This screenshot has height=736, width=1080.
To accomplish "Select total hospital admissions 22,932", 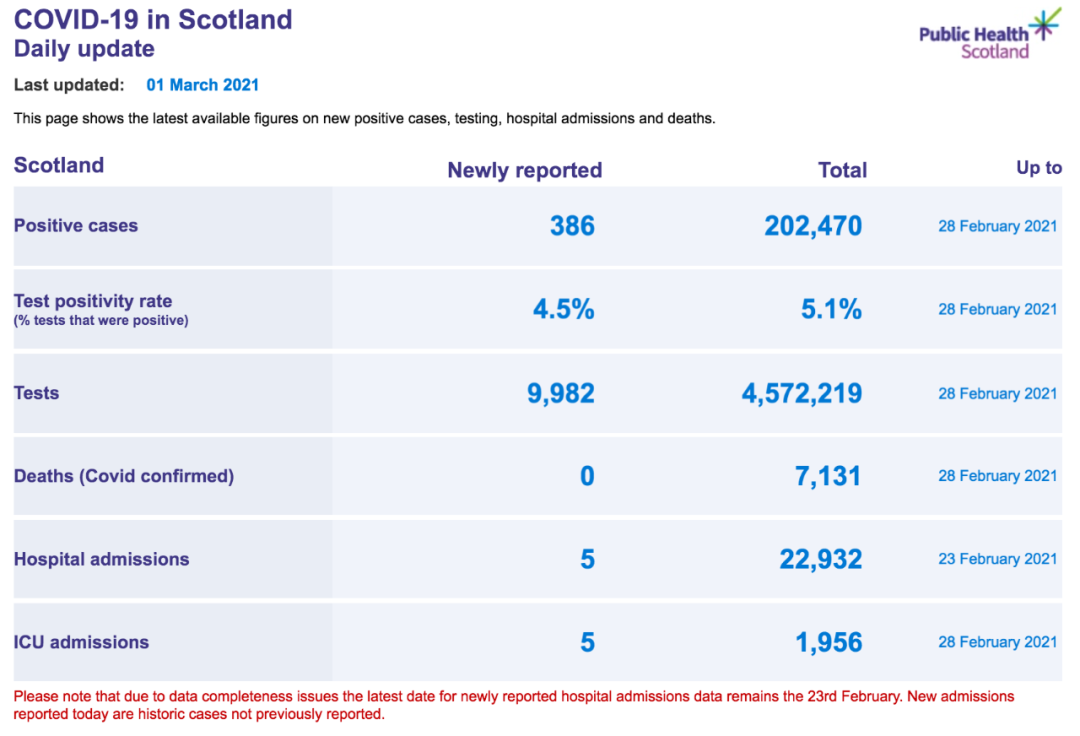I will tap(820, 559).
